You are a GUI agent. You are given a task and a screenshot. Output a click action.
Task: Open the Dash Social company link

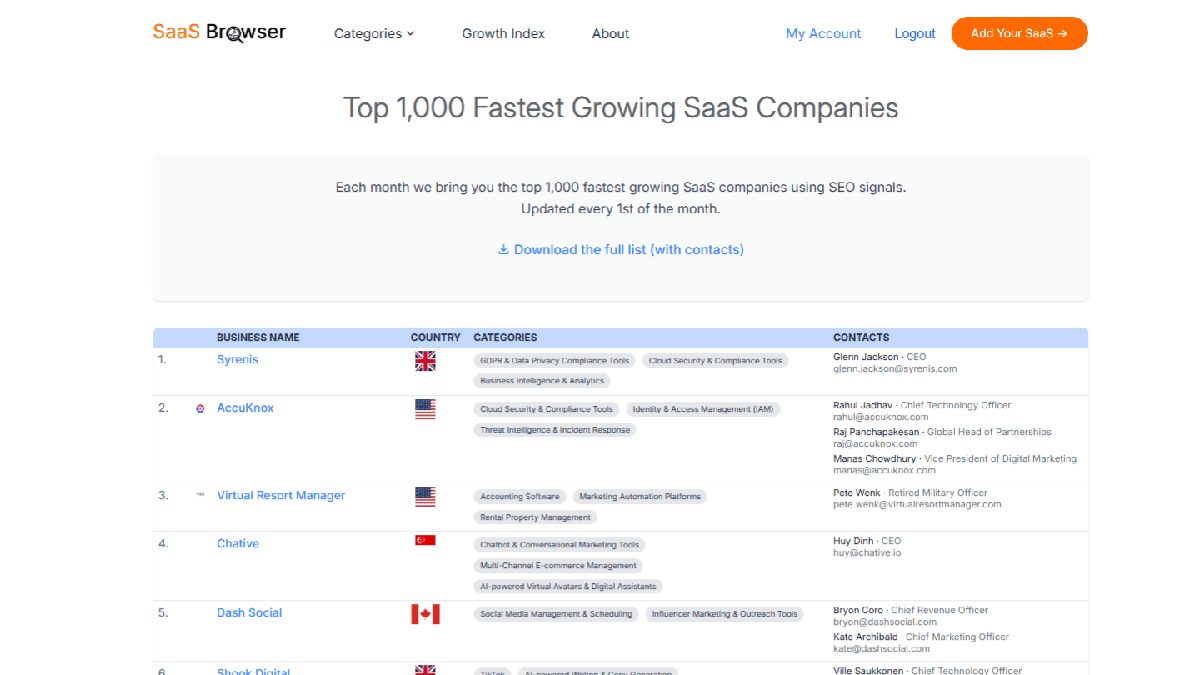[249, 613]
